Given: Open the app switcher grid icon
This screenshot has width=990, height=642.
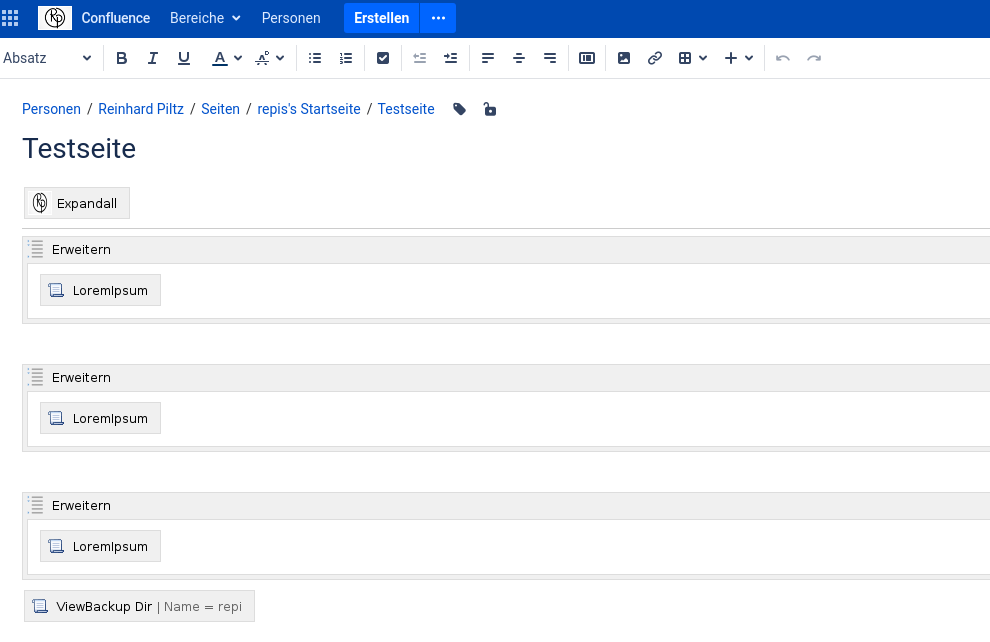Looking at the screenshot, I should [10, 18].
